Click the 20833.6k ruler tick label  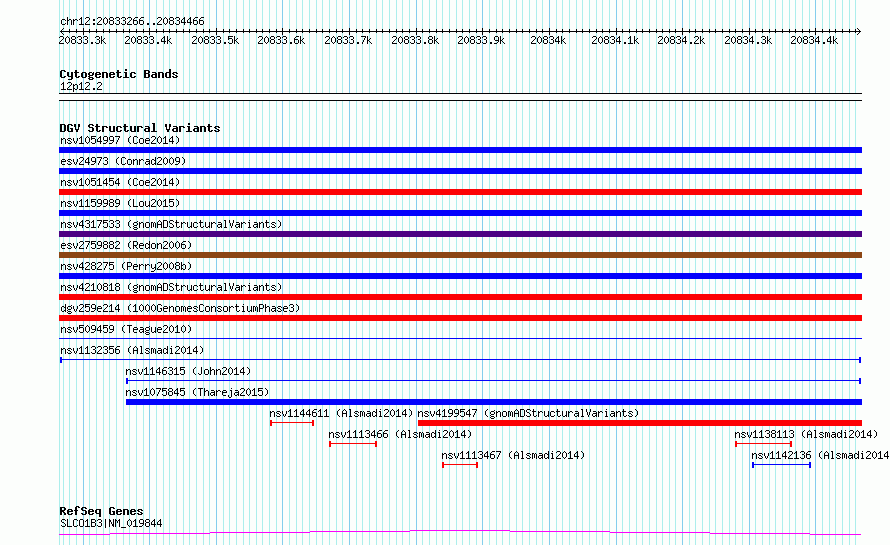click(282, 40)
